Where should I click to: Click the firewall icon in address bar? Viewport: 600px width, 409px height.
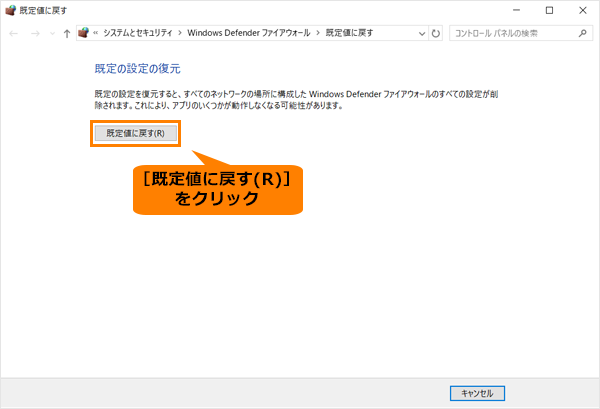click(83, 33)
